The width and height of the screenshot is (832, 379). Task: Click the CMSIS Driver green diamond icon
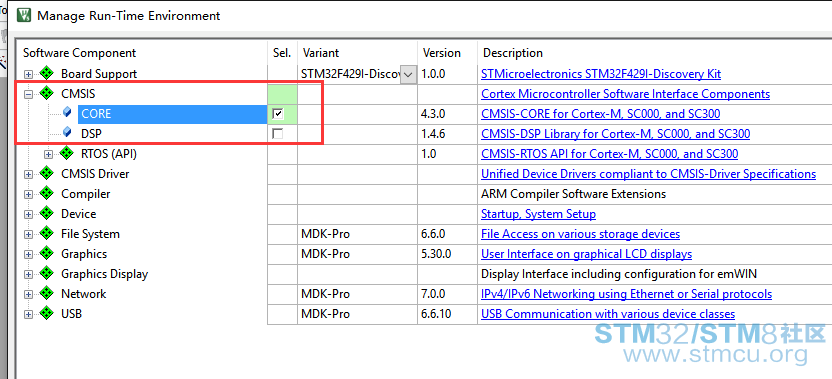pos(47,174)
